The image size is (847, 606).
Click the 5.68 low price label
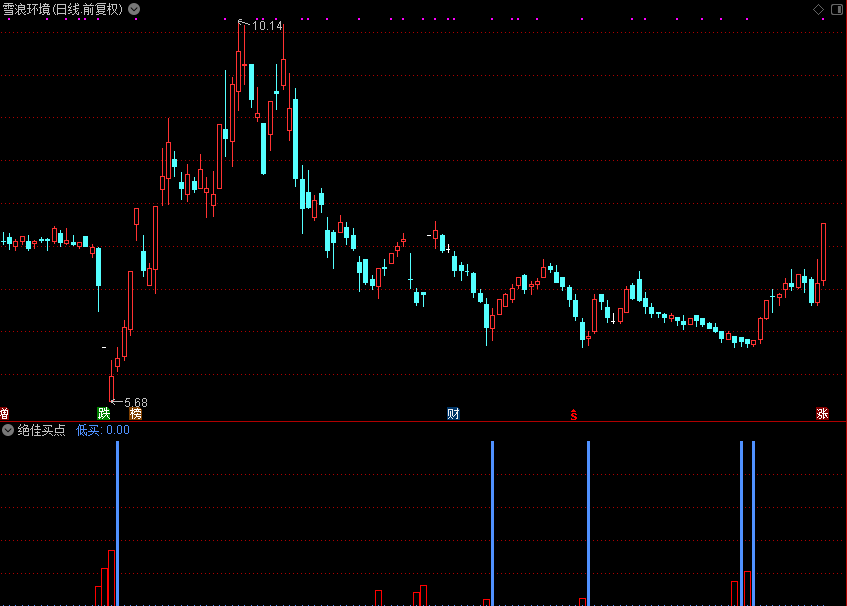click(x=136, y=402)
